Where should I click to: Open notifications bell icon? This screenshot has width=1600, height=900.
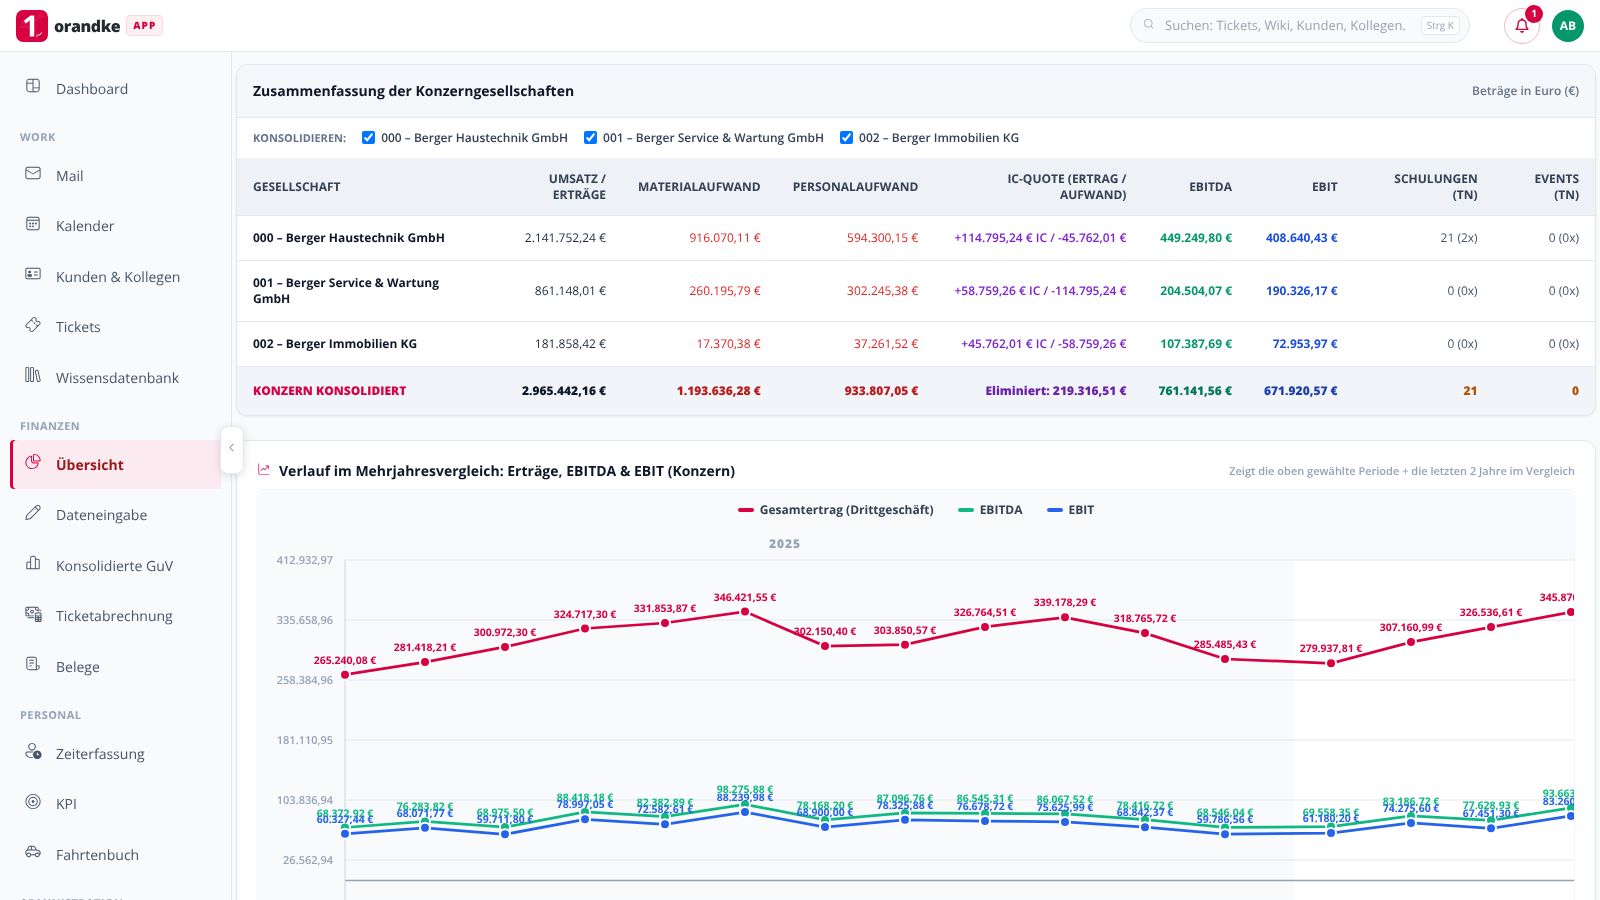click(x=1522, y=26)
